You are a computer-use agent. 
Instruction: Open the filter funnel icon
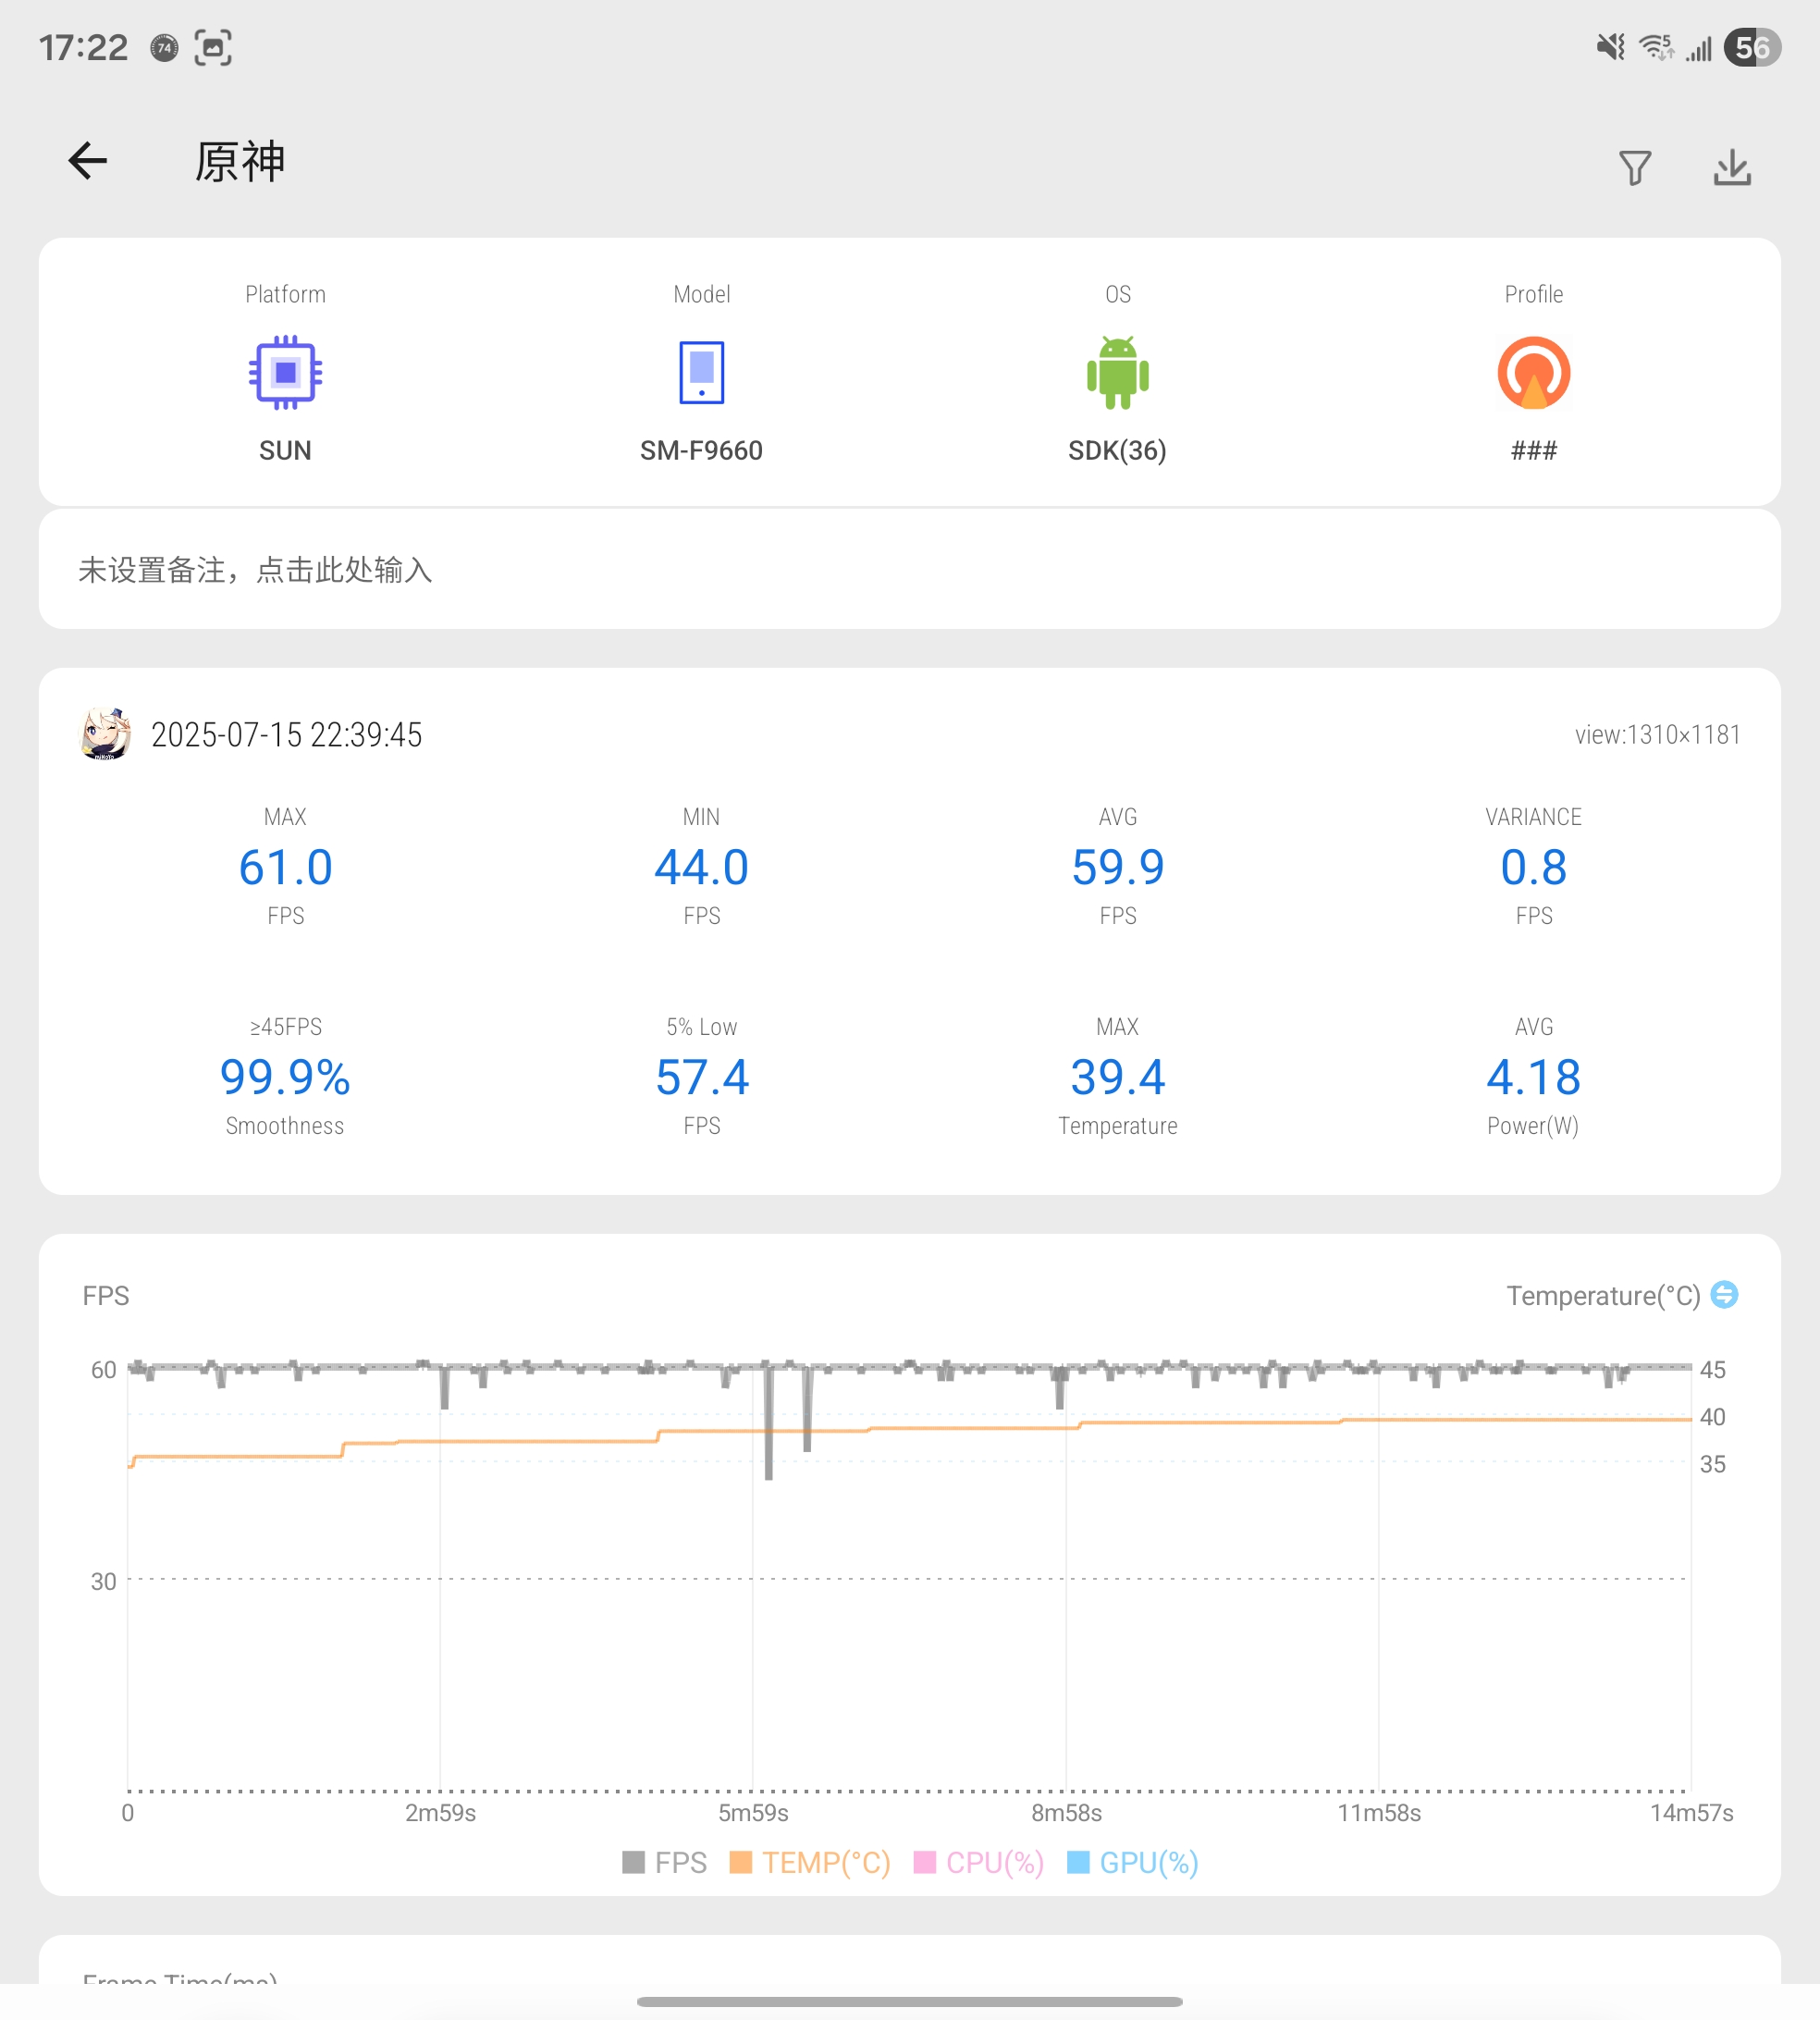pyautogui.click(x=1635, y=167)
